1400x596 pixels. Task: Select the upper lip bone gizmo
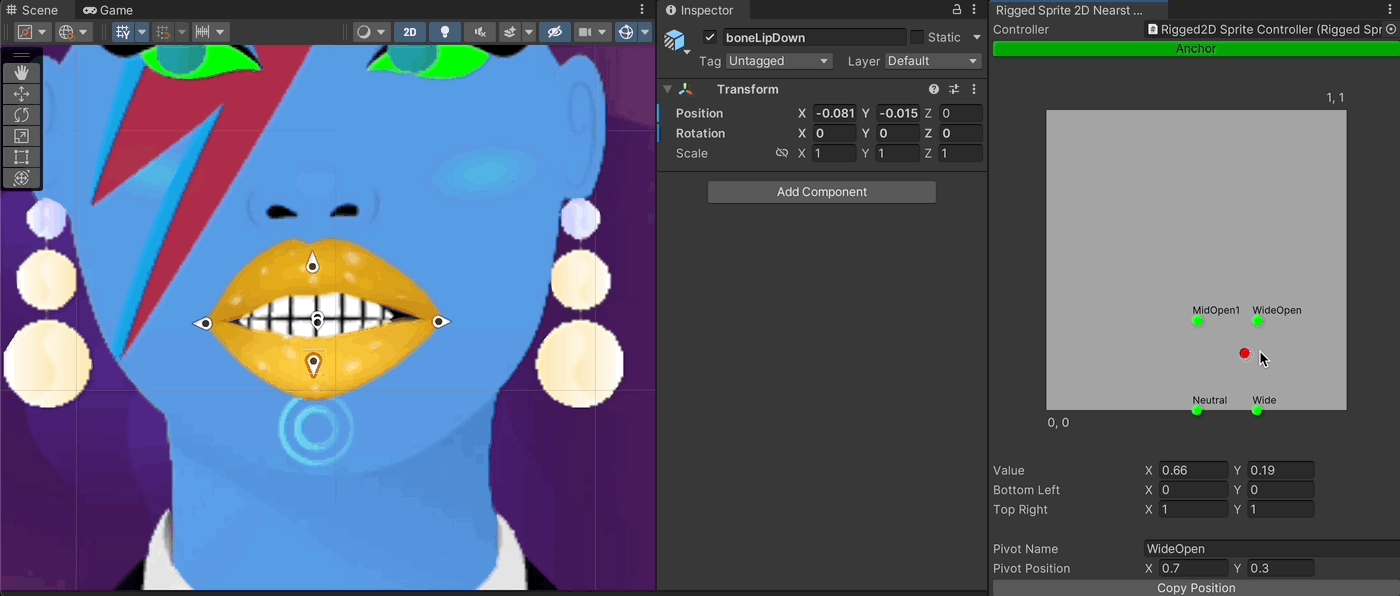pos(313,263)
